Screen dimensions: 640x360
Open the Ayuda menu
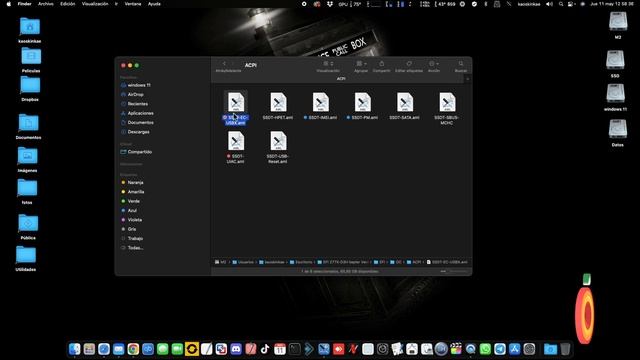point(154,4)
